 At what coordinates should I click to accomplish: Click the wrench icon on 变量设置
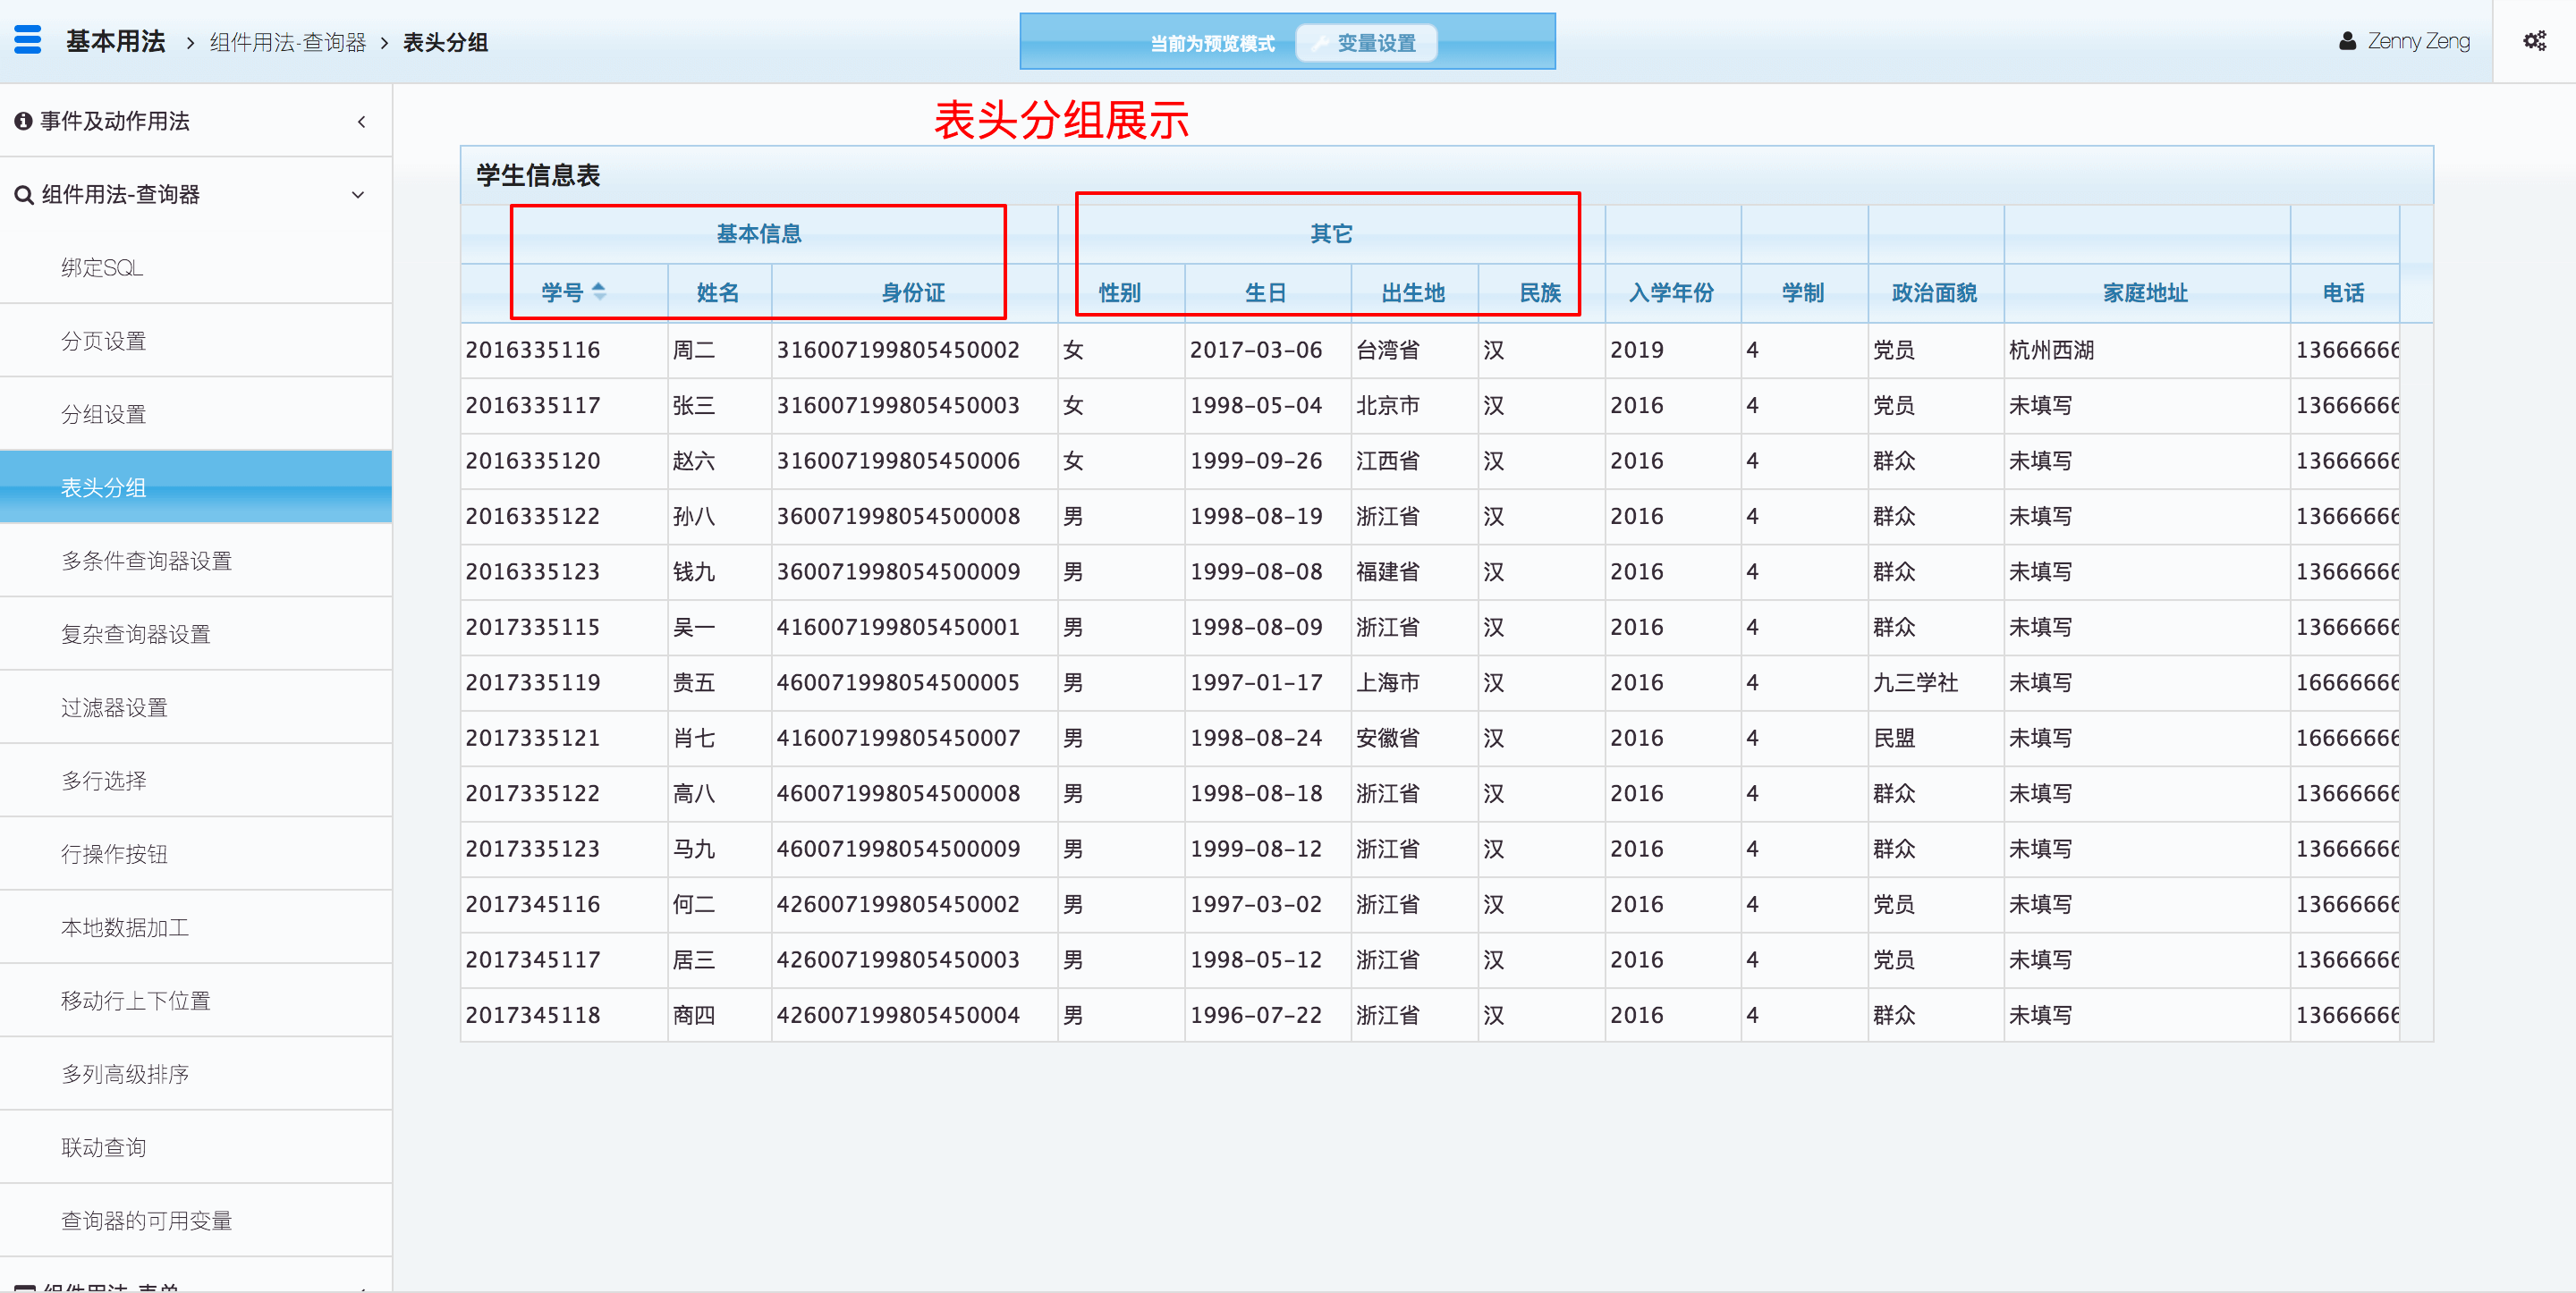(1320, 43)
